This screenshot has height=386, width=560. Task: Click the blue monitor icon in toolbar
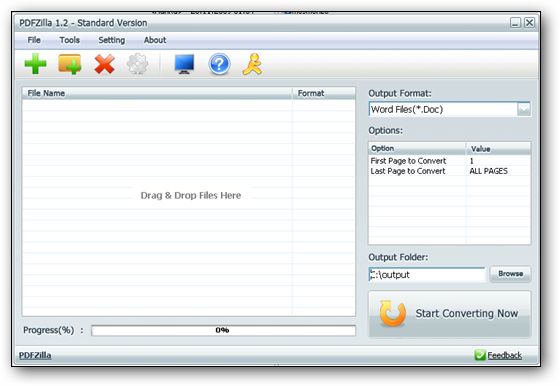(184, 64)
